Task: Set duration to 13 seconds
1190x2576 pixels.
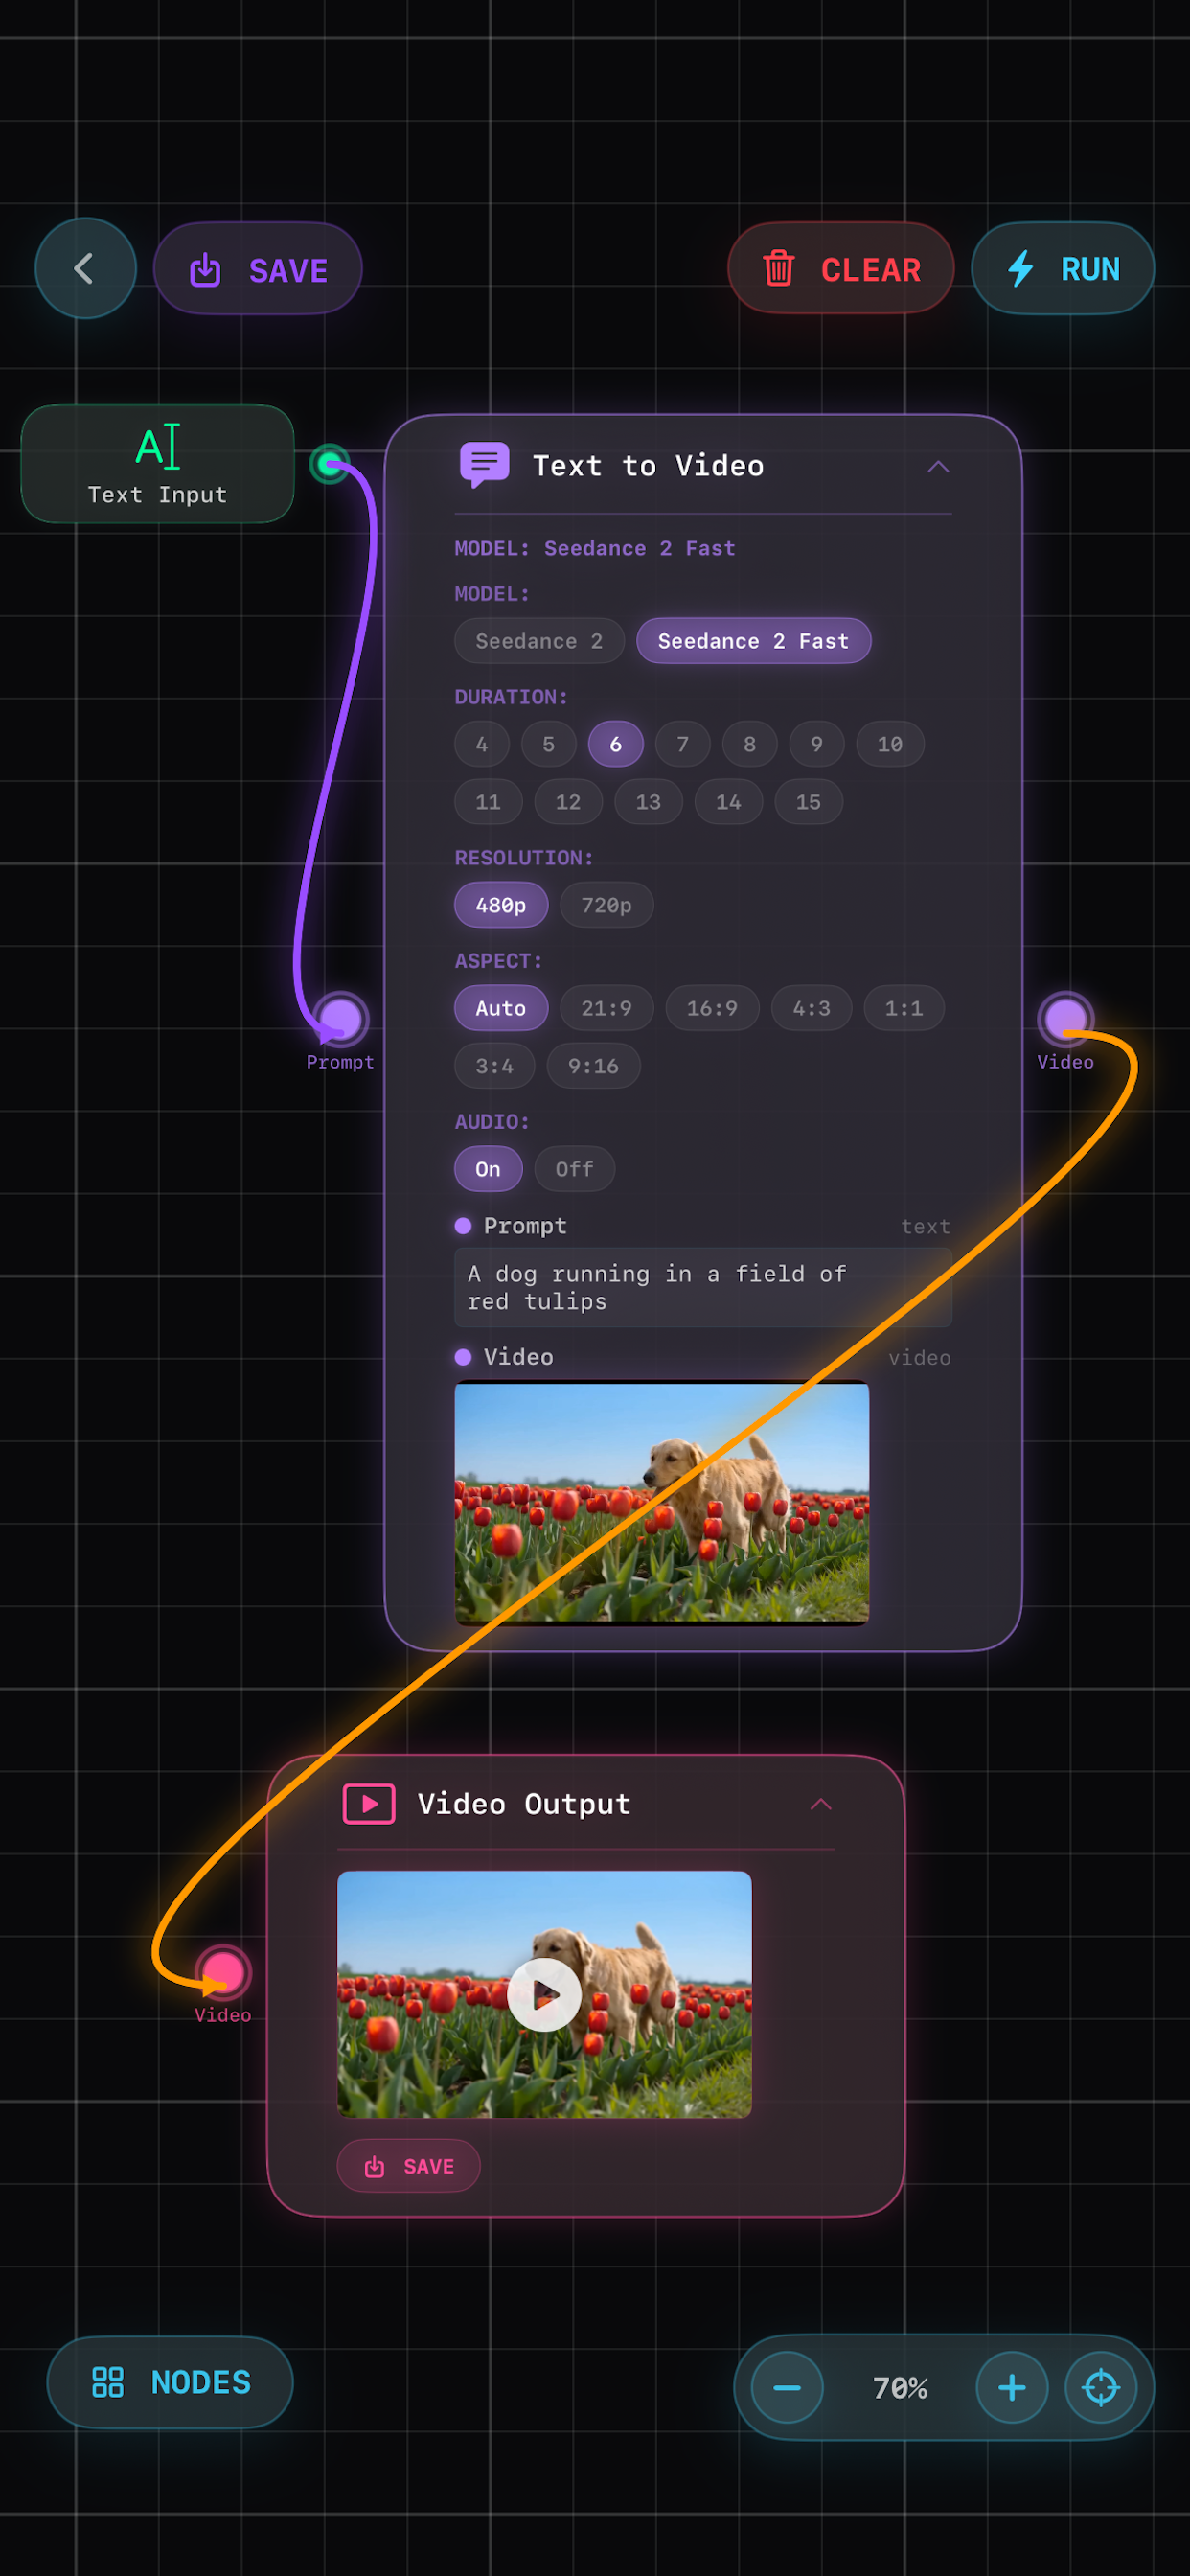Action: pyautogui.click(x=648, y=802)
